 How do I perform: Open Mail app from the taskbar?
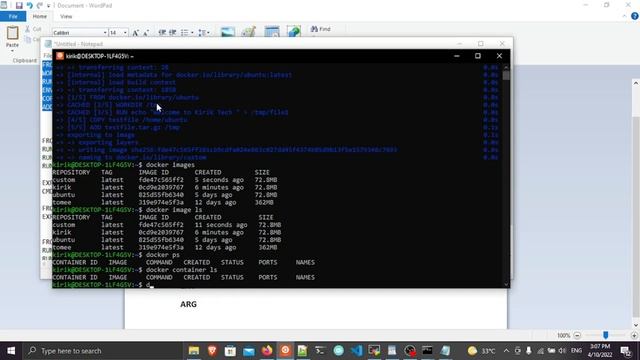tap(249, 351)
